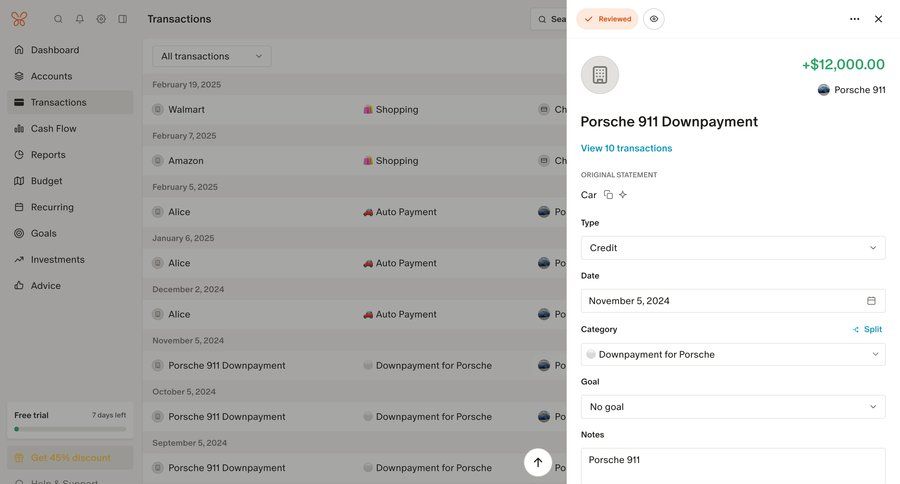Click Auto Payment category on February 5 row
Image resolution: width=900 pixels, height=484 pixels.
(x=400, y=212)
